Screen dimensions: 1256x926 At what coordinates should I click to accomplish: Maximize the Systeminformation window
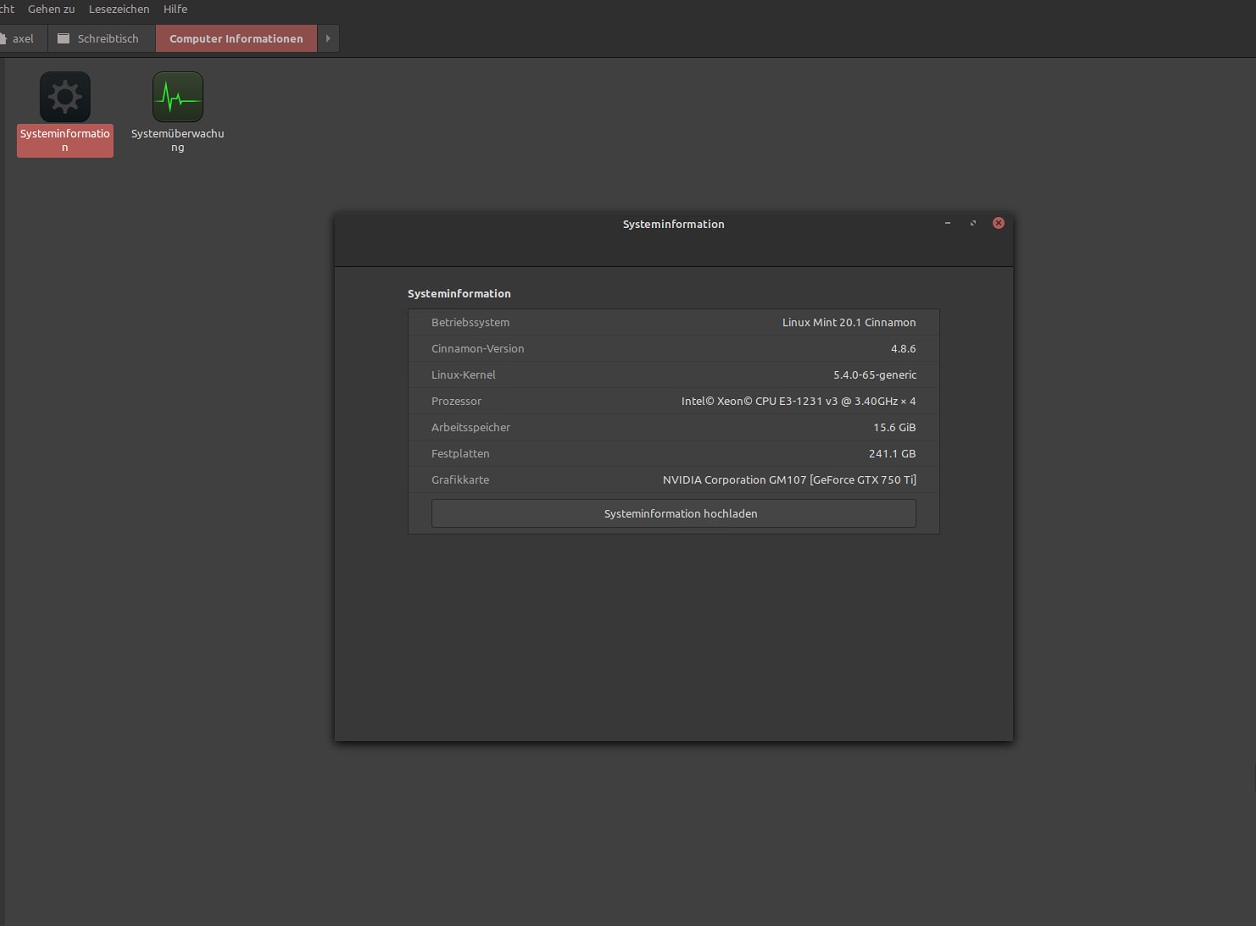(973, 223)
